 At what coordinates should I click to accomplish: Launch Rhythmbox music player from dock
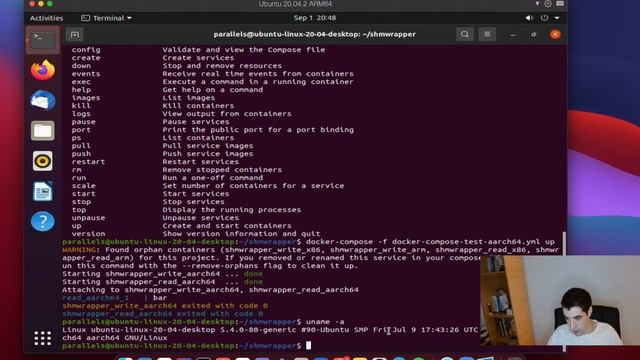pyautogui.click(x=42, y=161)
